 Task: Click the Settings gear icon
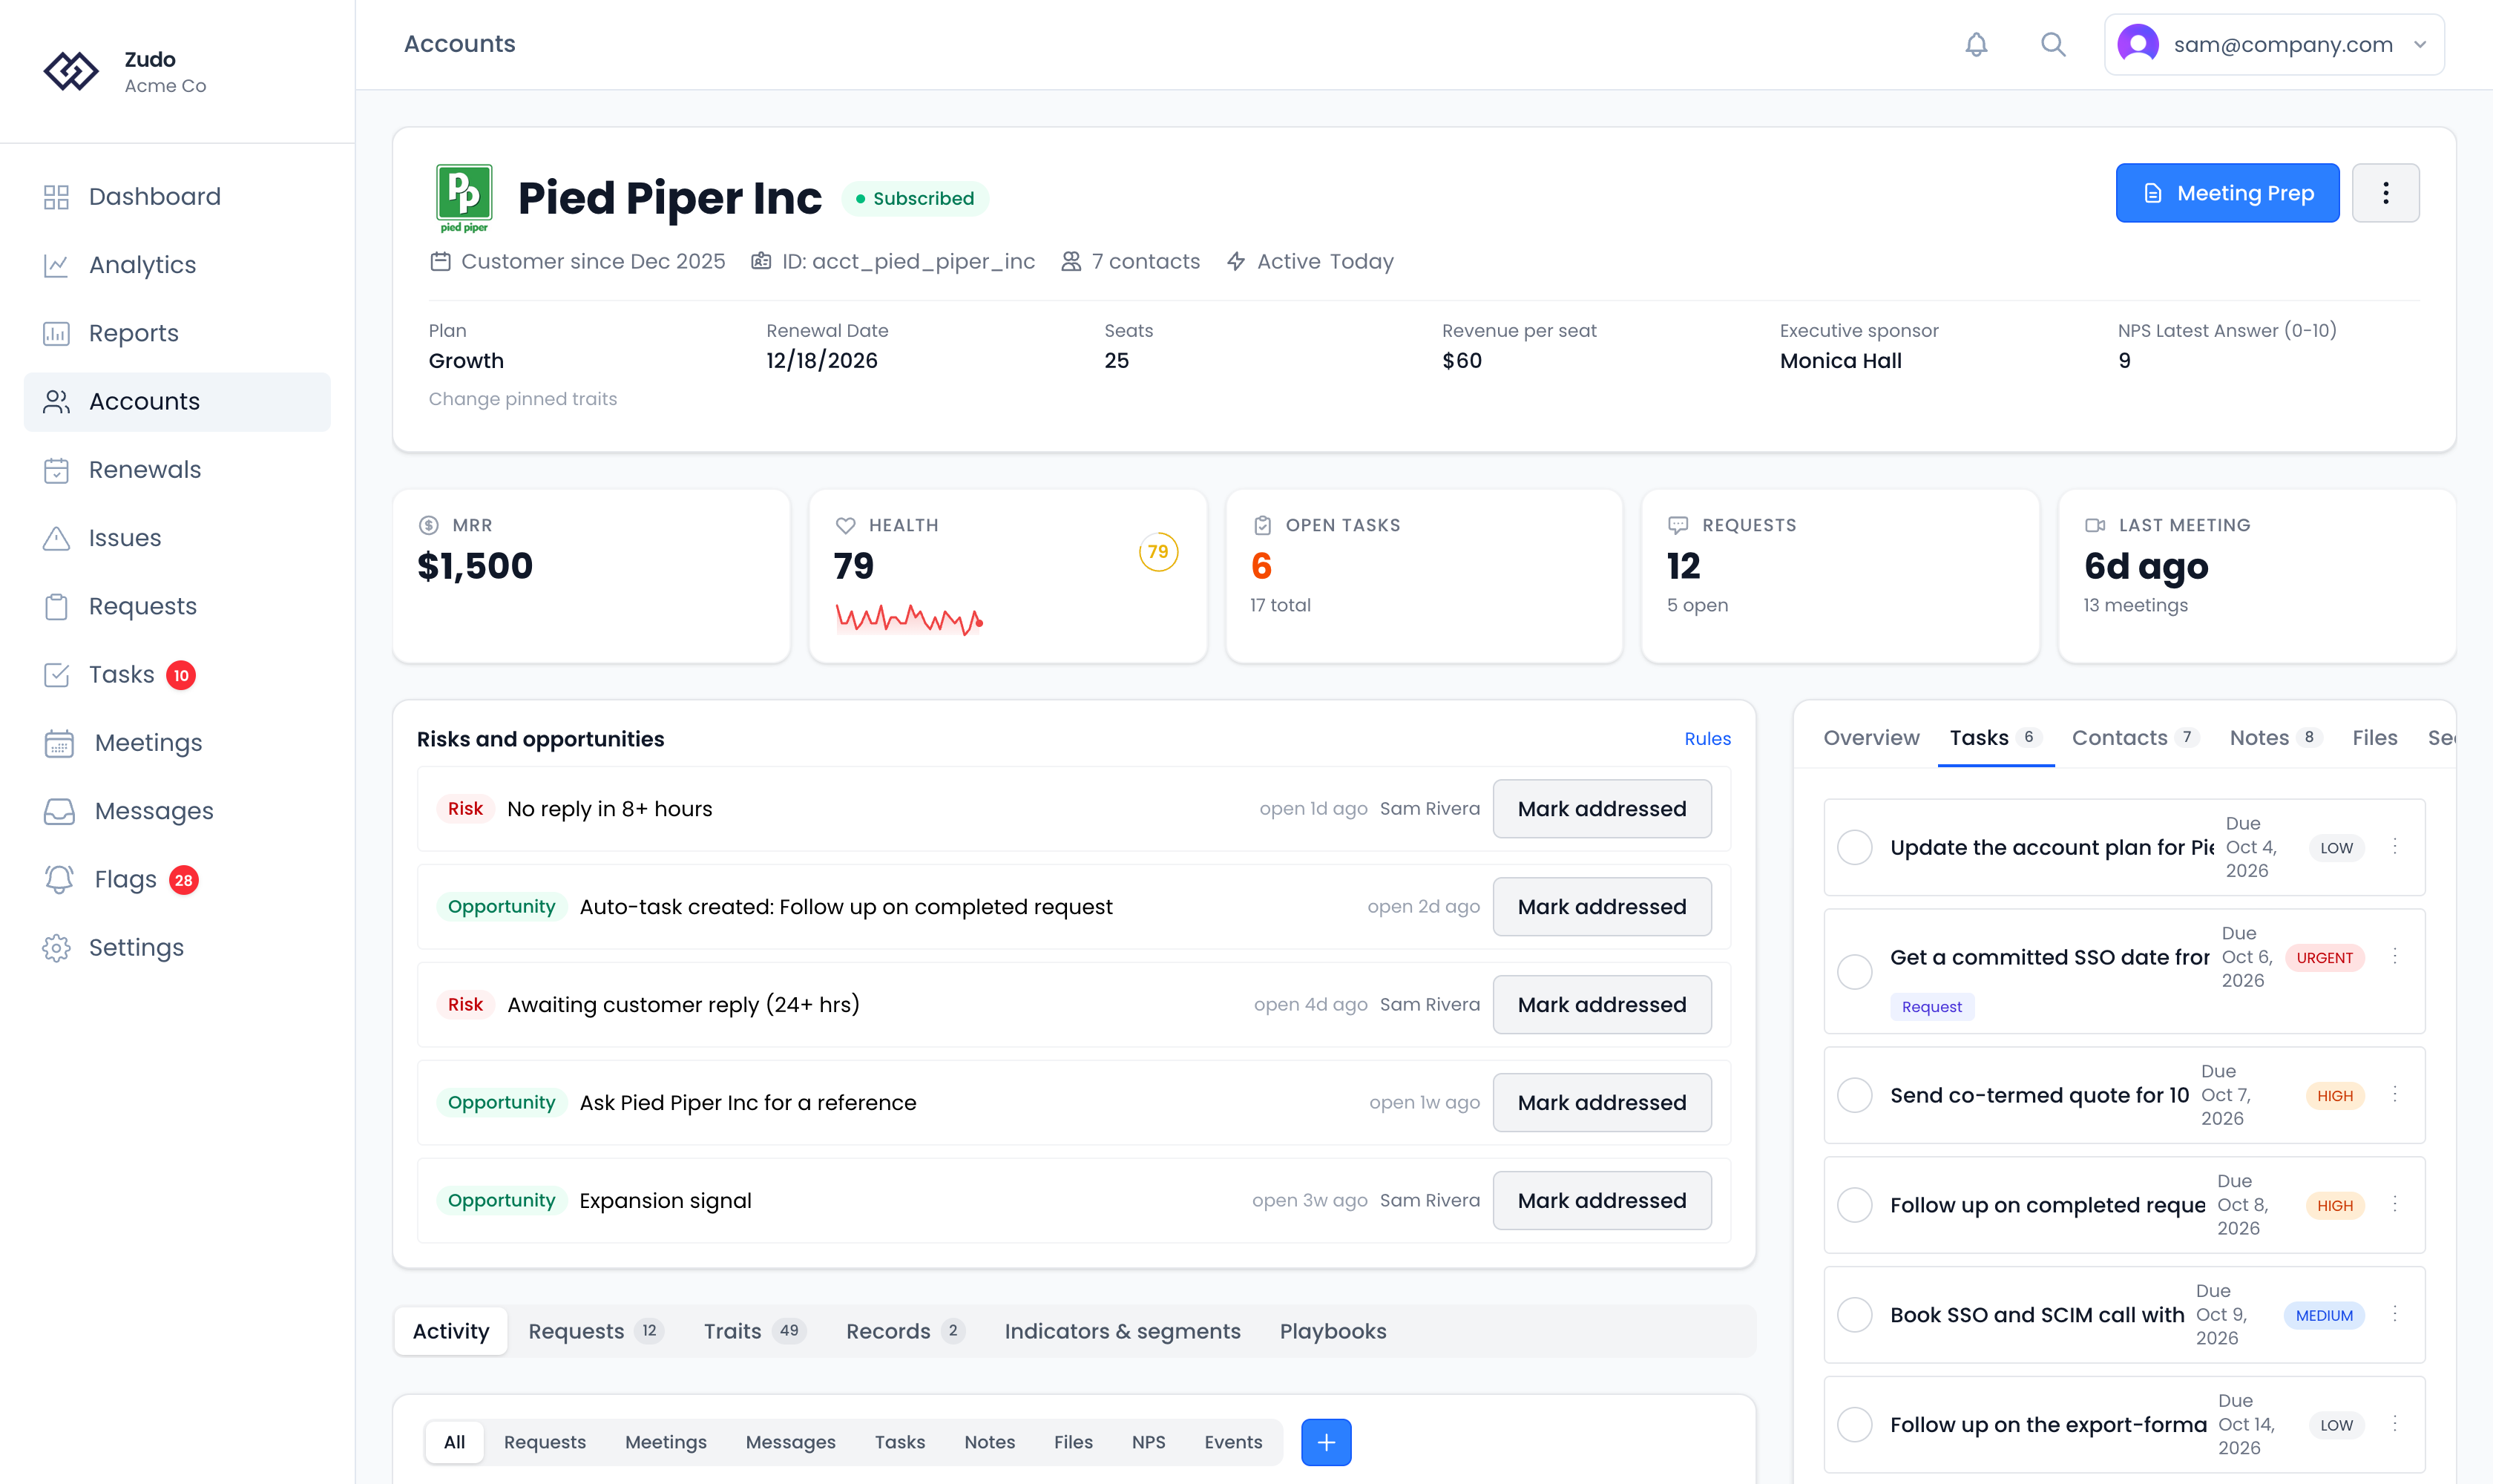coord(56,948)
